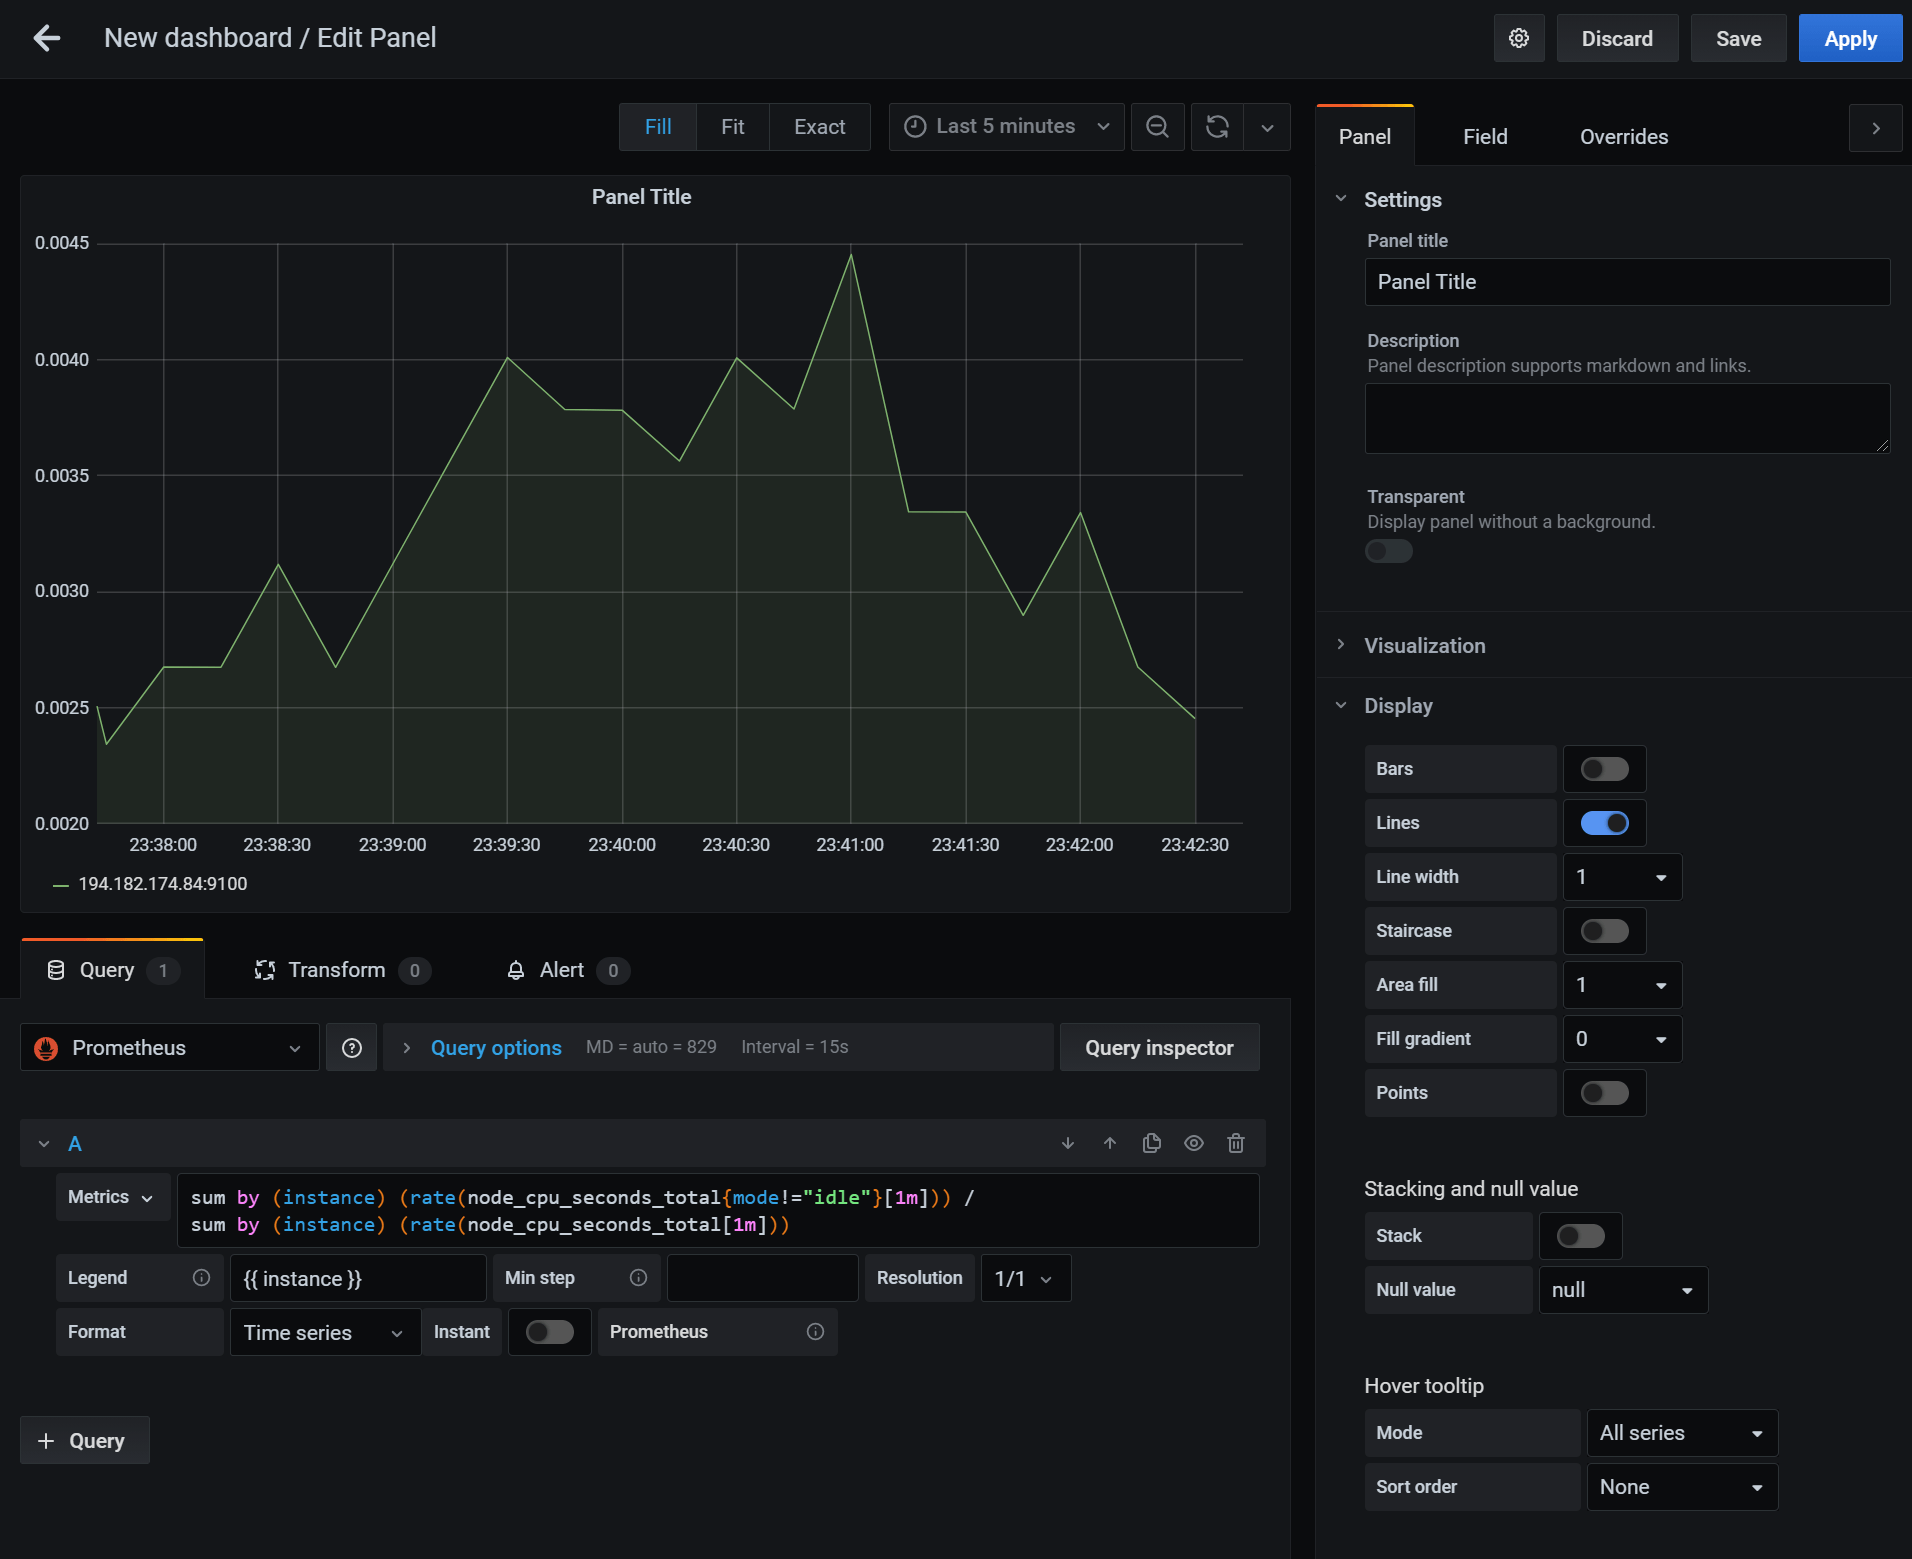Screen dimensions: 1912x1559
Task: Open the Sort order dropdown
Action: click(1681, 1487)
